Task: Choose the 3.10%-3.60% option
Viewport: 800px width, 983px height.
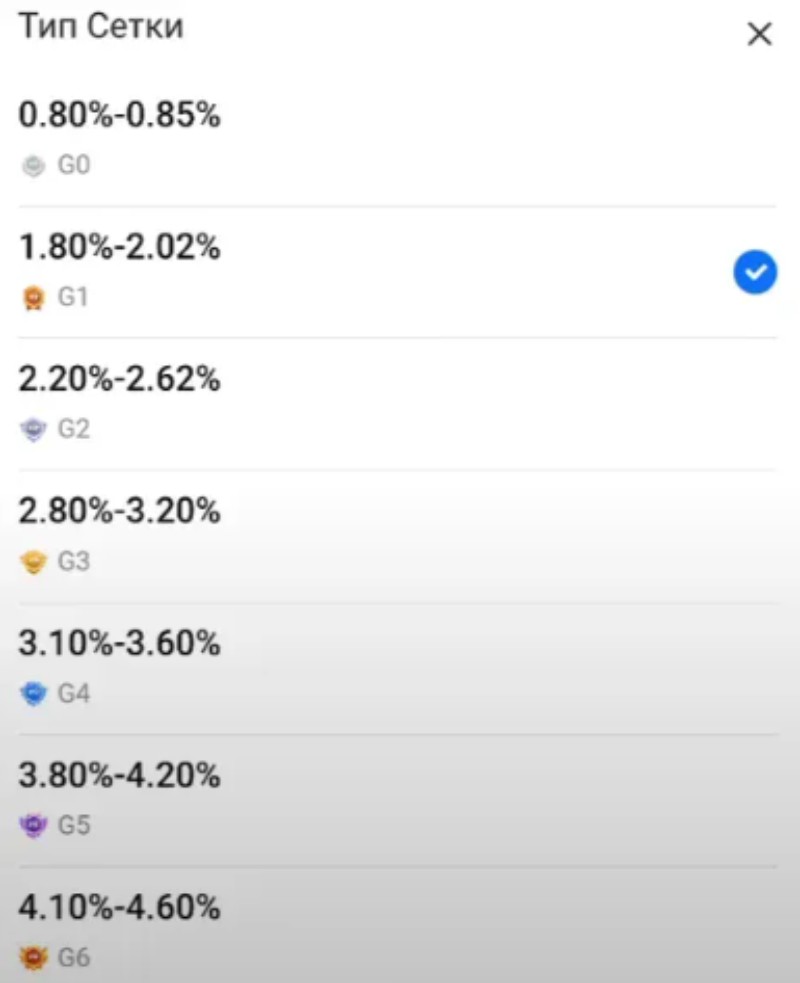Action: [x=120, y=644]
